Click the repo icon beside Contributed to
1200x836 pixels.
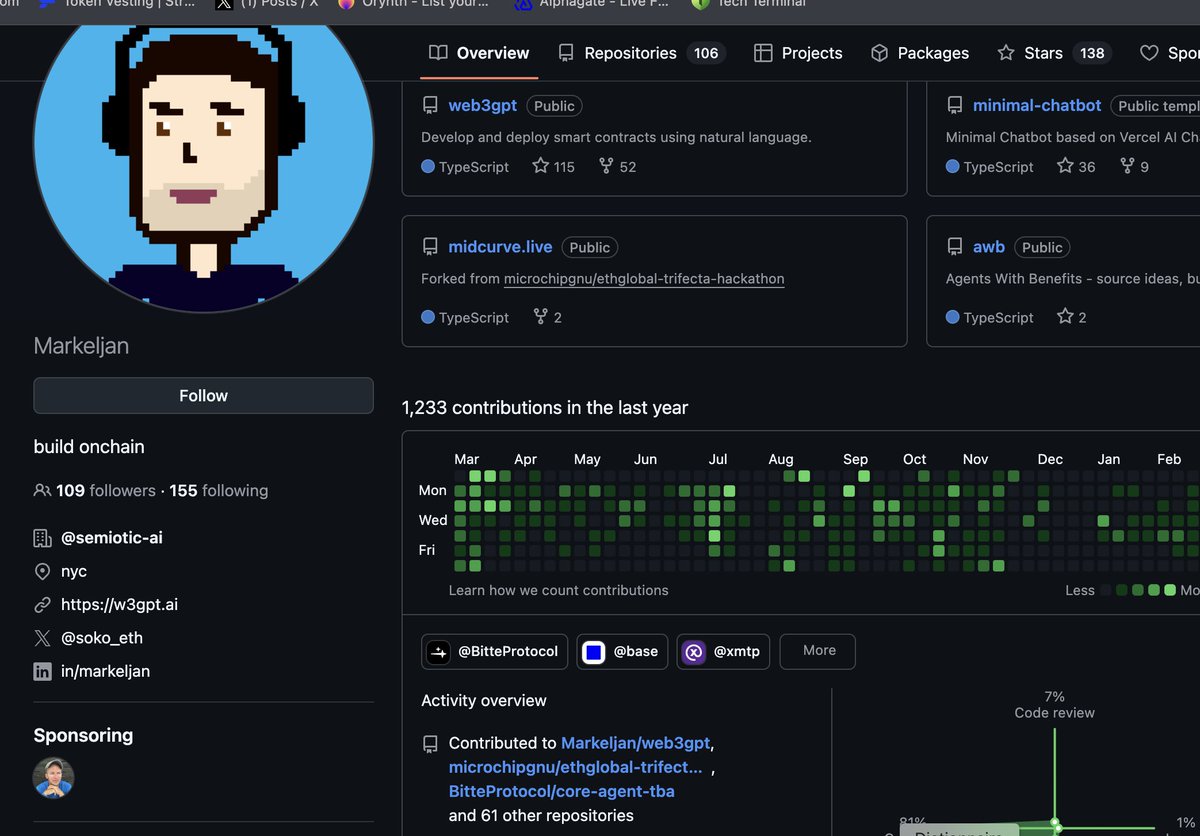[x=430, y=743]
